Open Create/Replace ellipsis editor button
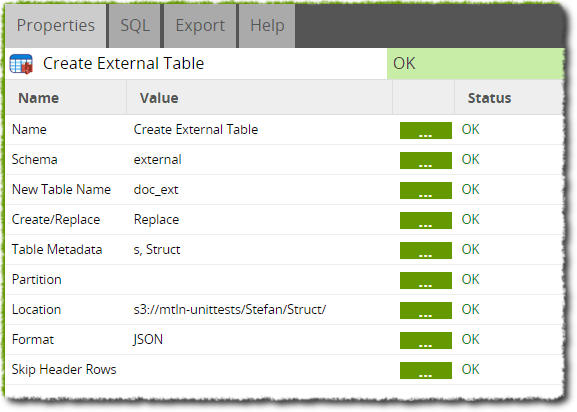Viewport: 577px width, 412px height. point(426,220)
